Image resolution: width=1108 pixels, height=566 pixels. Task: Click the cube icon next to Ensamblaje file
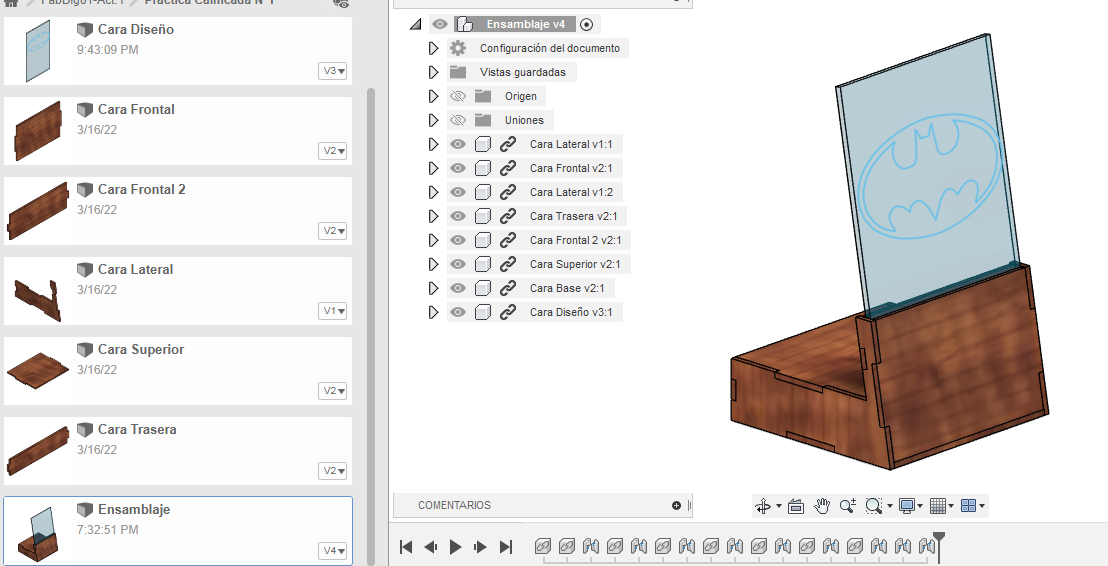[x=85, y=509]
